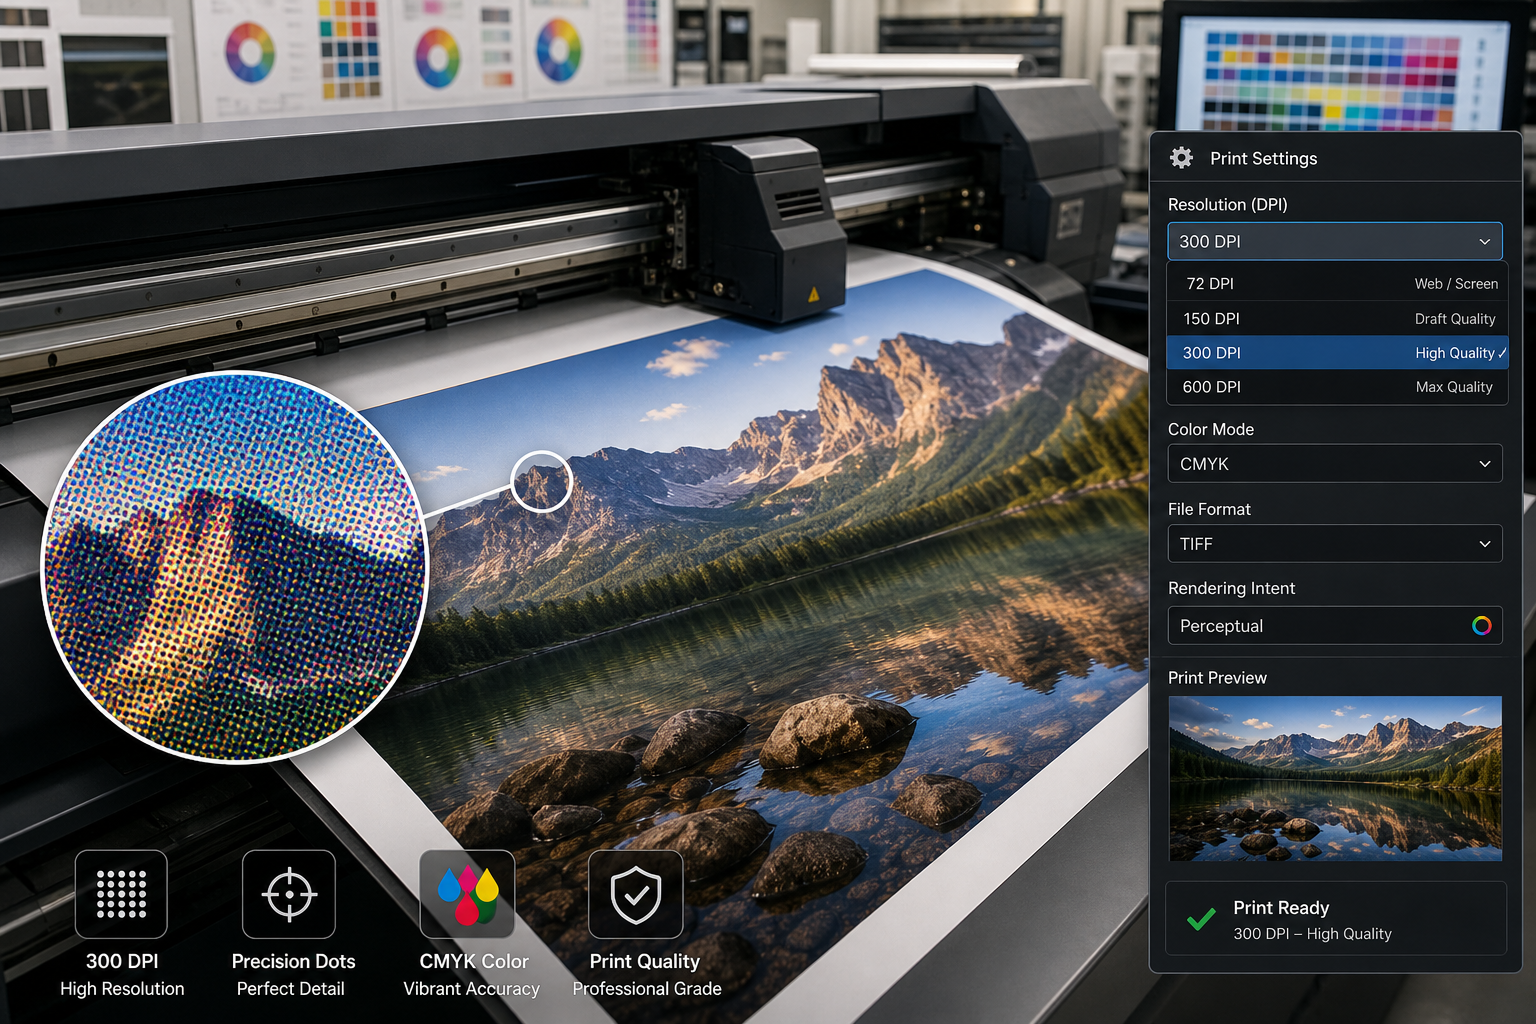The height and width of the screenshot is (1024, 1536).
Task: Click the 'Vibrant Accuracy' caption text
Action: tap(471, 988)
